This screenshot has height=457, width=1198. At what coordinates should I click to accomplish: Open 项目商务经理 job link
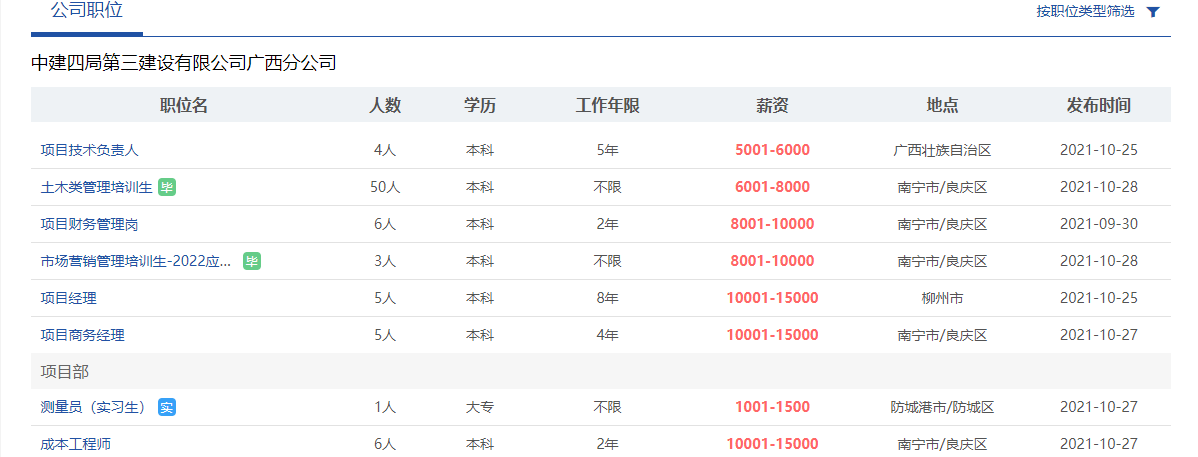(83, 335)
